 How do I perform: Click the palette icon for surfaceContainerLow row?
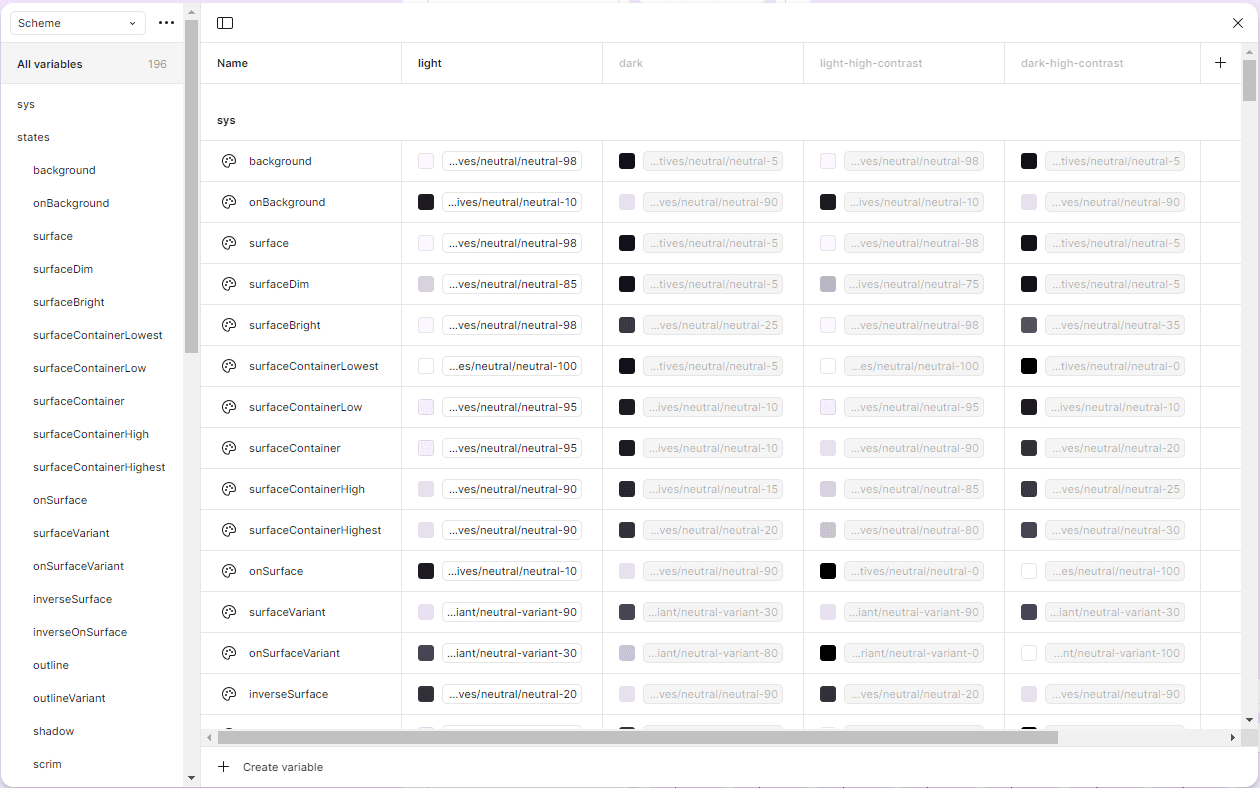point(228,407)
